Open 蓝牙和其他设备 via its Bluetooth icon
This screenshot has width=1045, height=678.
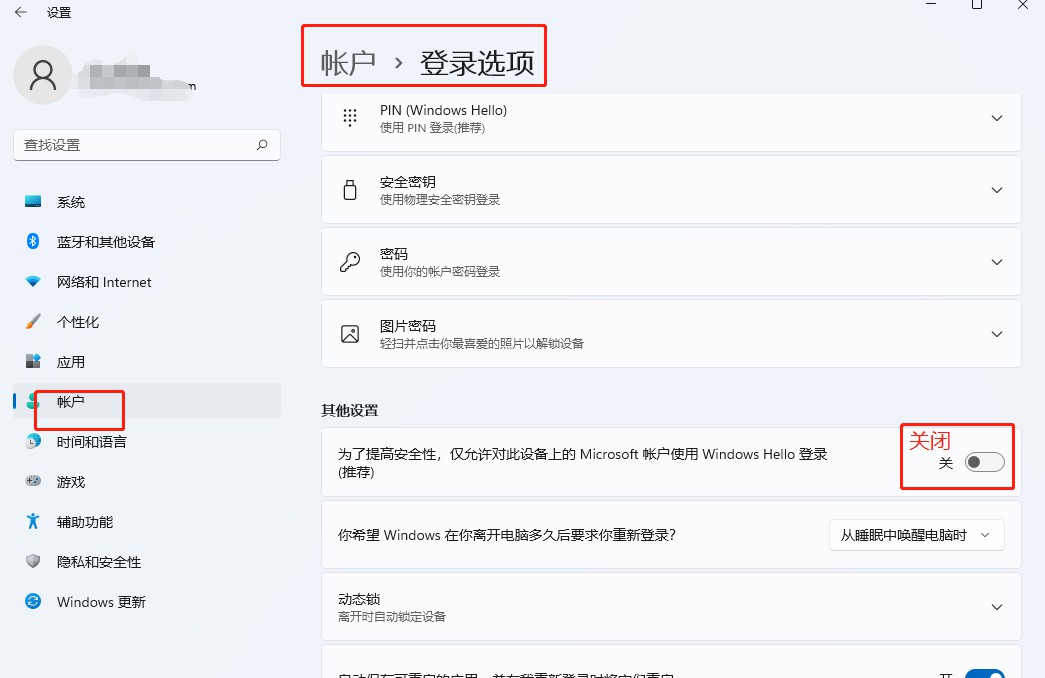coord(33,241)
